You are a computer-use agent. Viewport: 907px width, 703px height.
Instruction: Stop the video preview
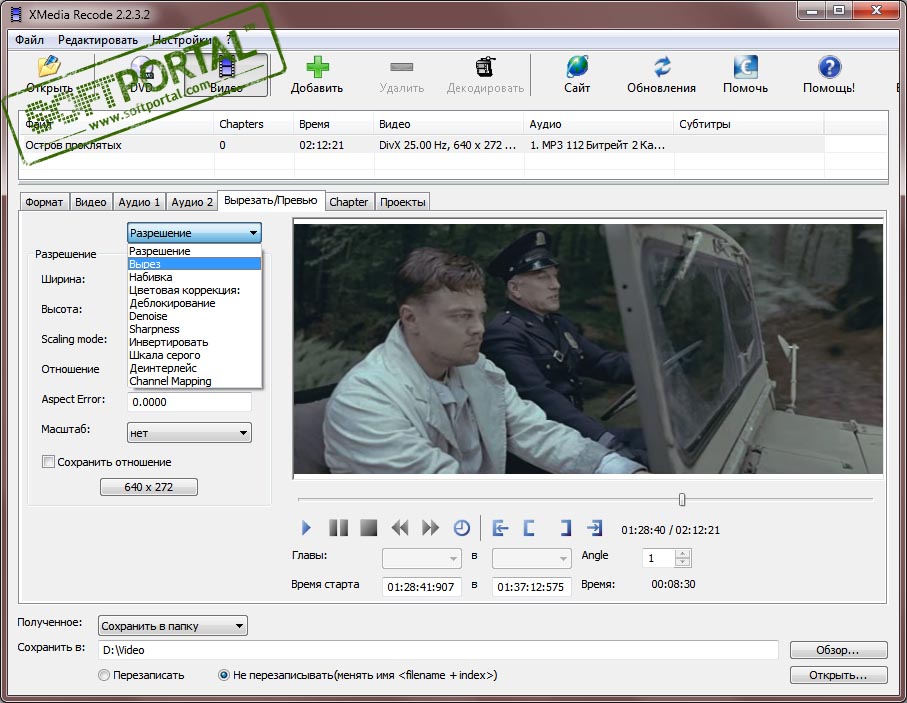pos(368,528)
